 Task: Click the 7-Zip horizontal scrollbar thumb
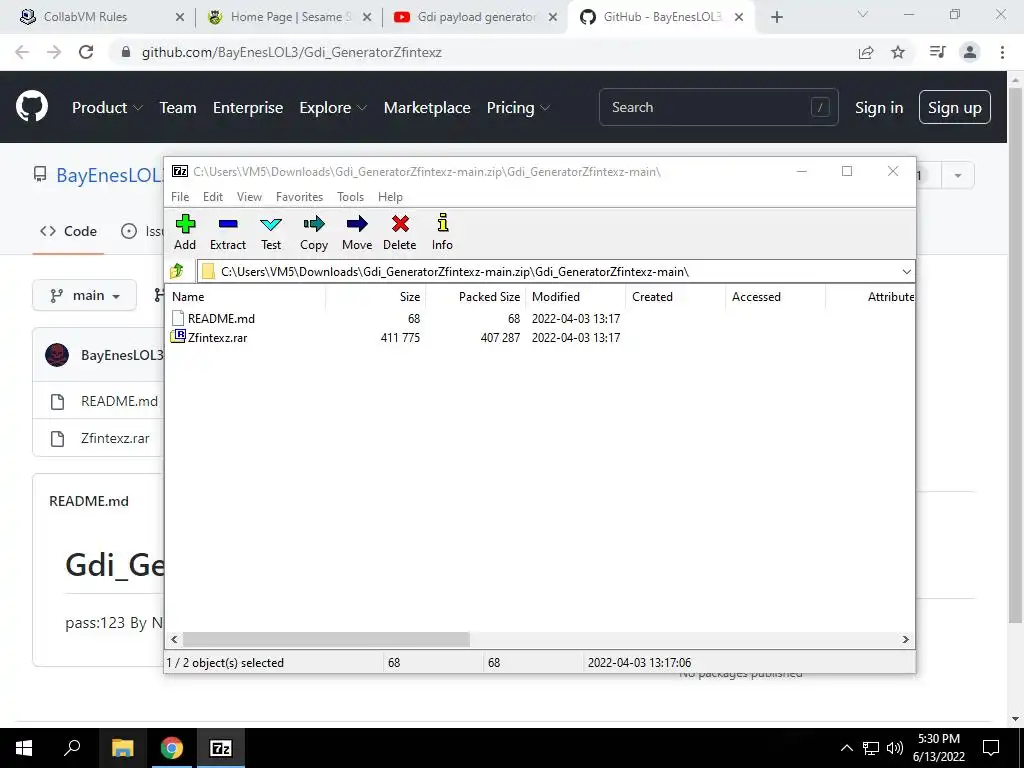tap(326, 639)
